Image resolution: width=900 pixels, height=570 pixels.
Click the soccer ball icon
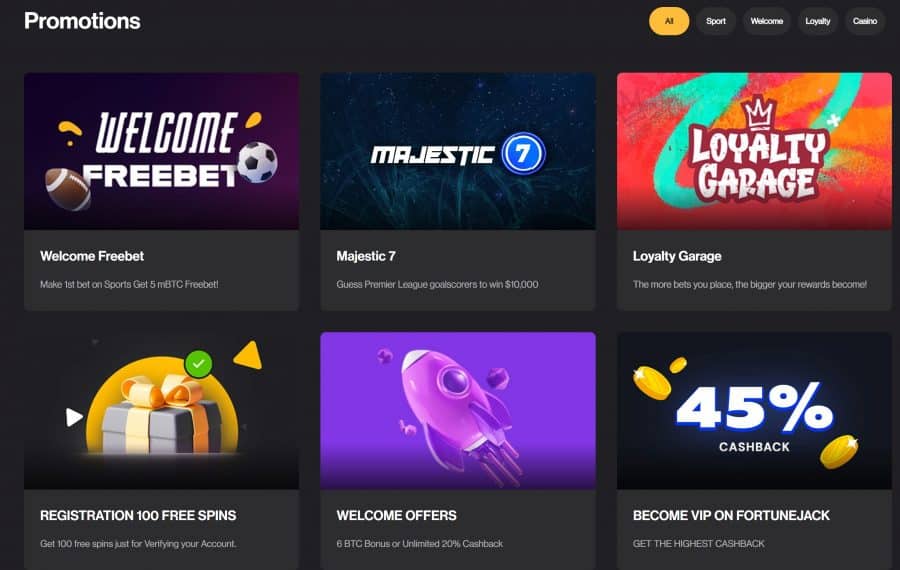coord(257,162)
